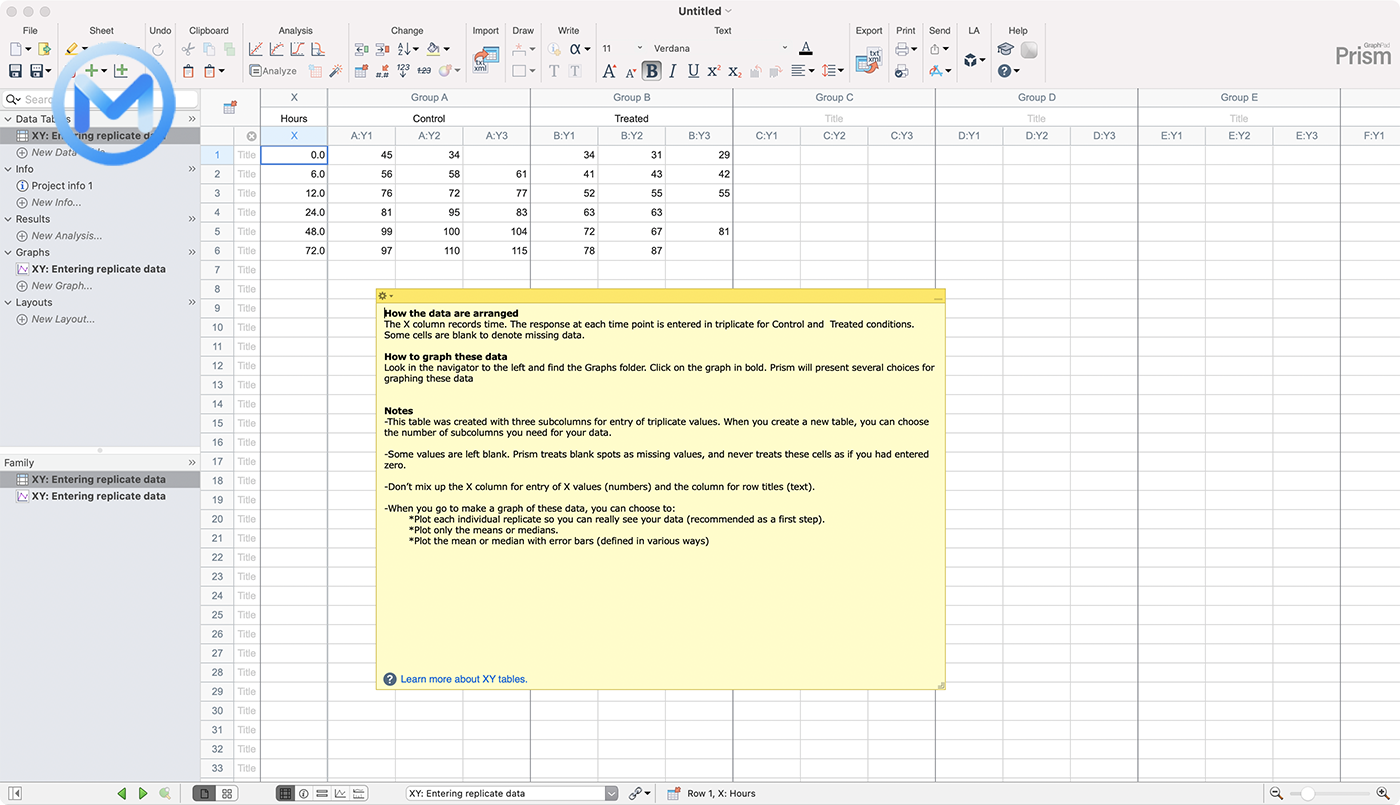Click the Analyze button
Image resolution: width=1400 pixels, height=805 pixels.
pyautogui.click(x=273, y=71)
